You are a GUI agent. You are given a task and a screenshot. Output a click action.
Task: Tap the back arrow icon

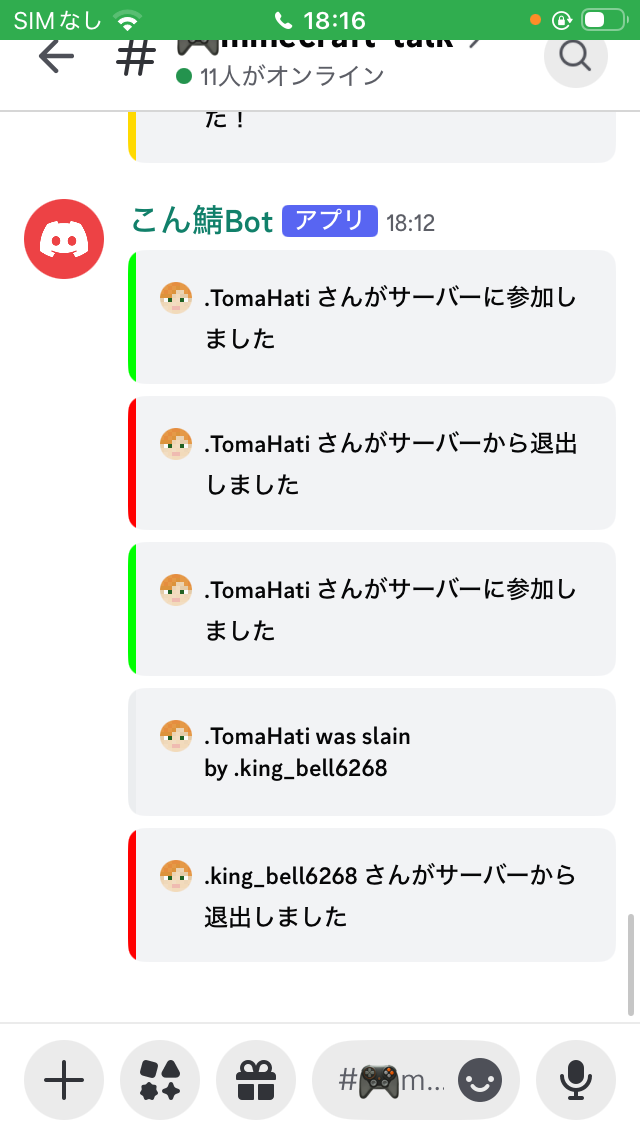pos(56,56)
